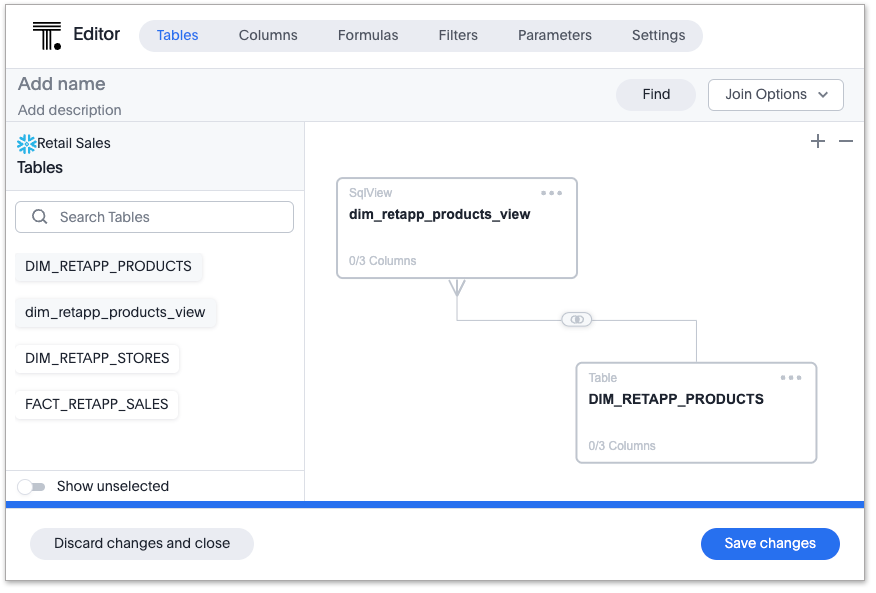Viewport: 876px width, 593px height.
Task: Click Discard changes and close
Action: pyautogui.click(x=142, y=544)
